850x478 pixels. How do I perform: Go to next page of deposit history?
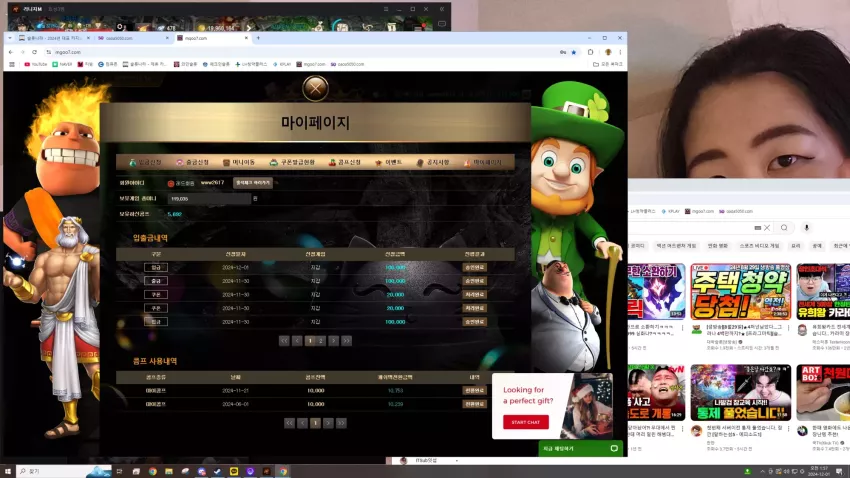pos(334,341)
